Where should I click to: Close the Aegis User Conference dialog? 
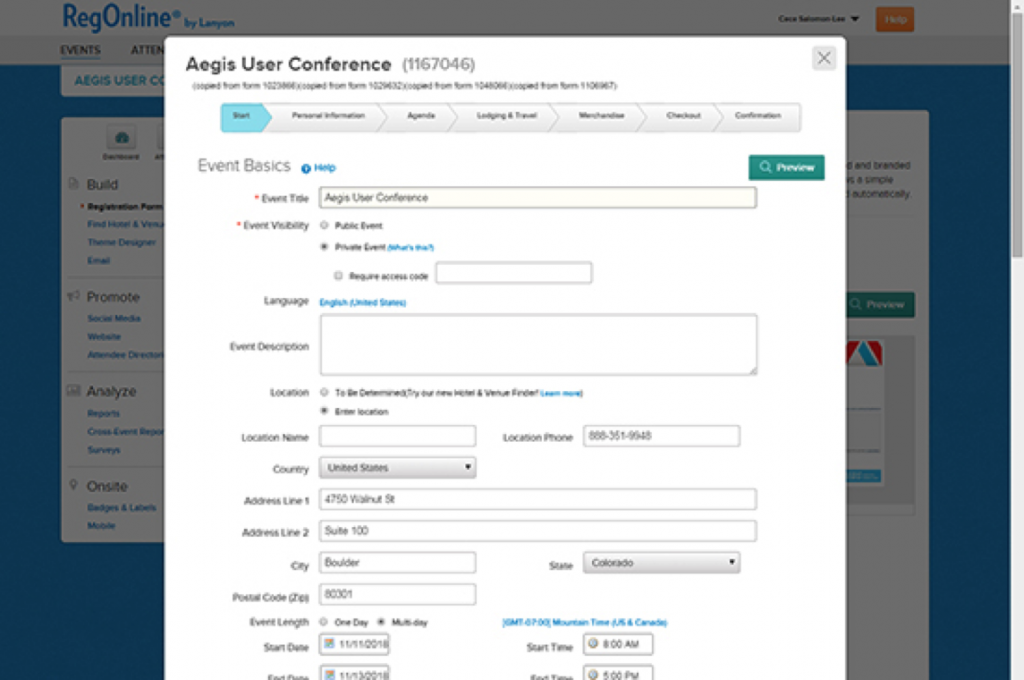pos(824,58)
